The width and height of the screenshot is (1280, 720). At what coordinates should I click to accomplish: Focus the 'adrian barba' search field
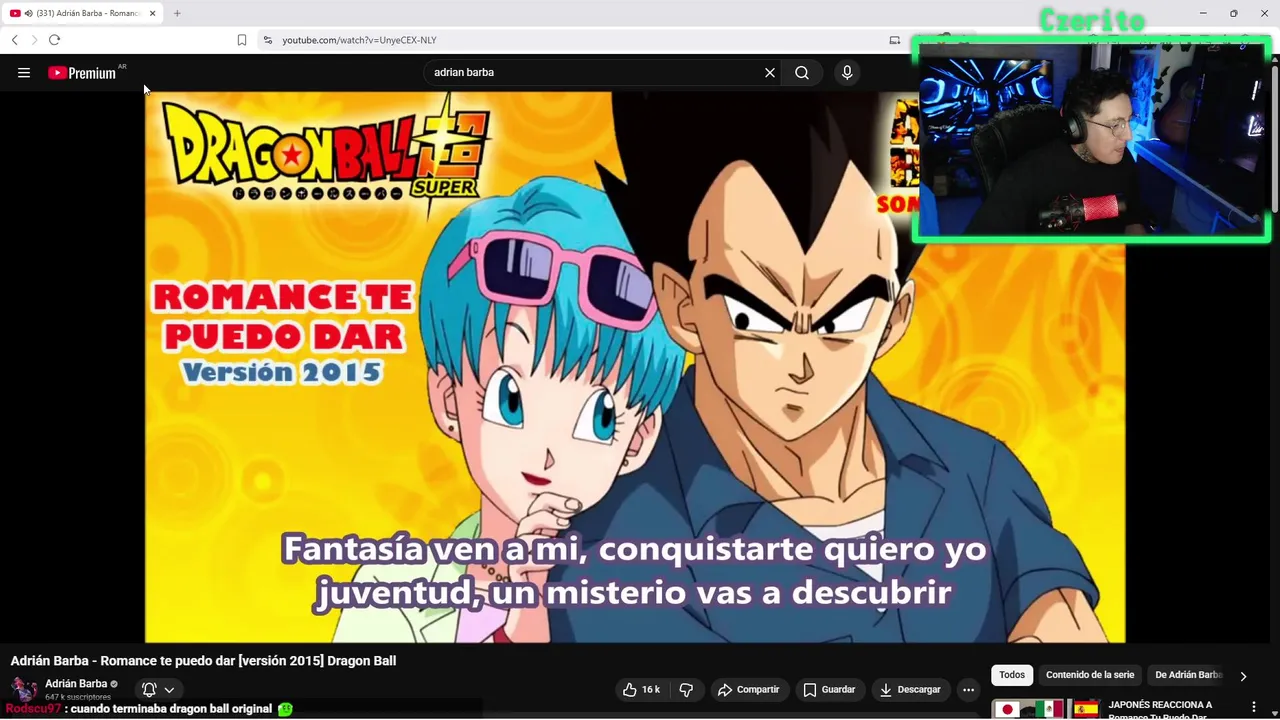pos(595,72)
